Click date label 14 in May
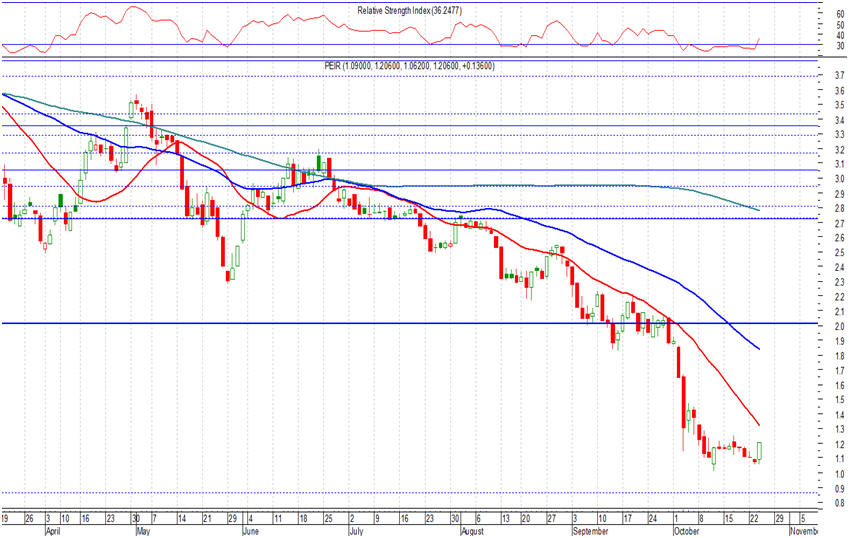The height and width of the screenshot is (538, 849). pyautogui.click(x=181, y=519)
